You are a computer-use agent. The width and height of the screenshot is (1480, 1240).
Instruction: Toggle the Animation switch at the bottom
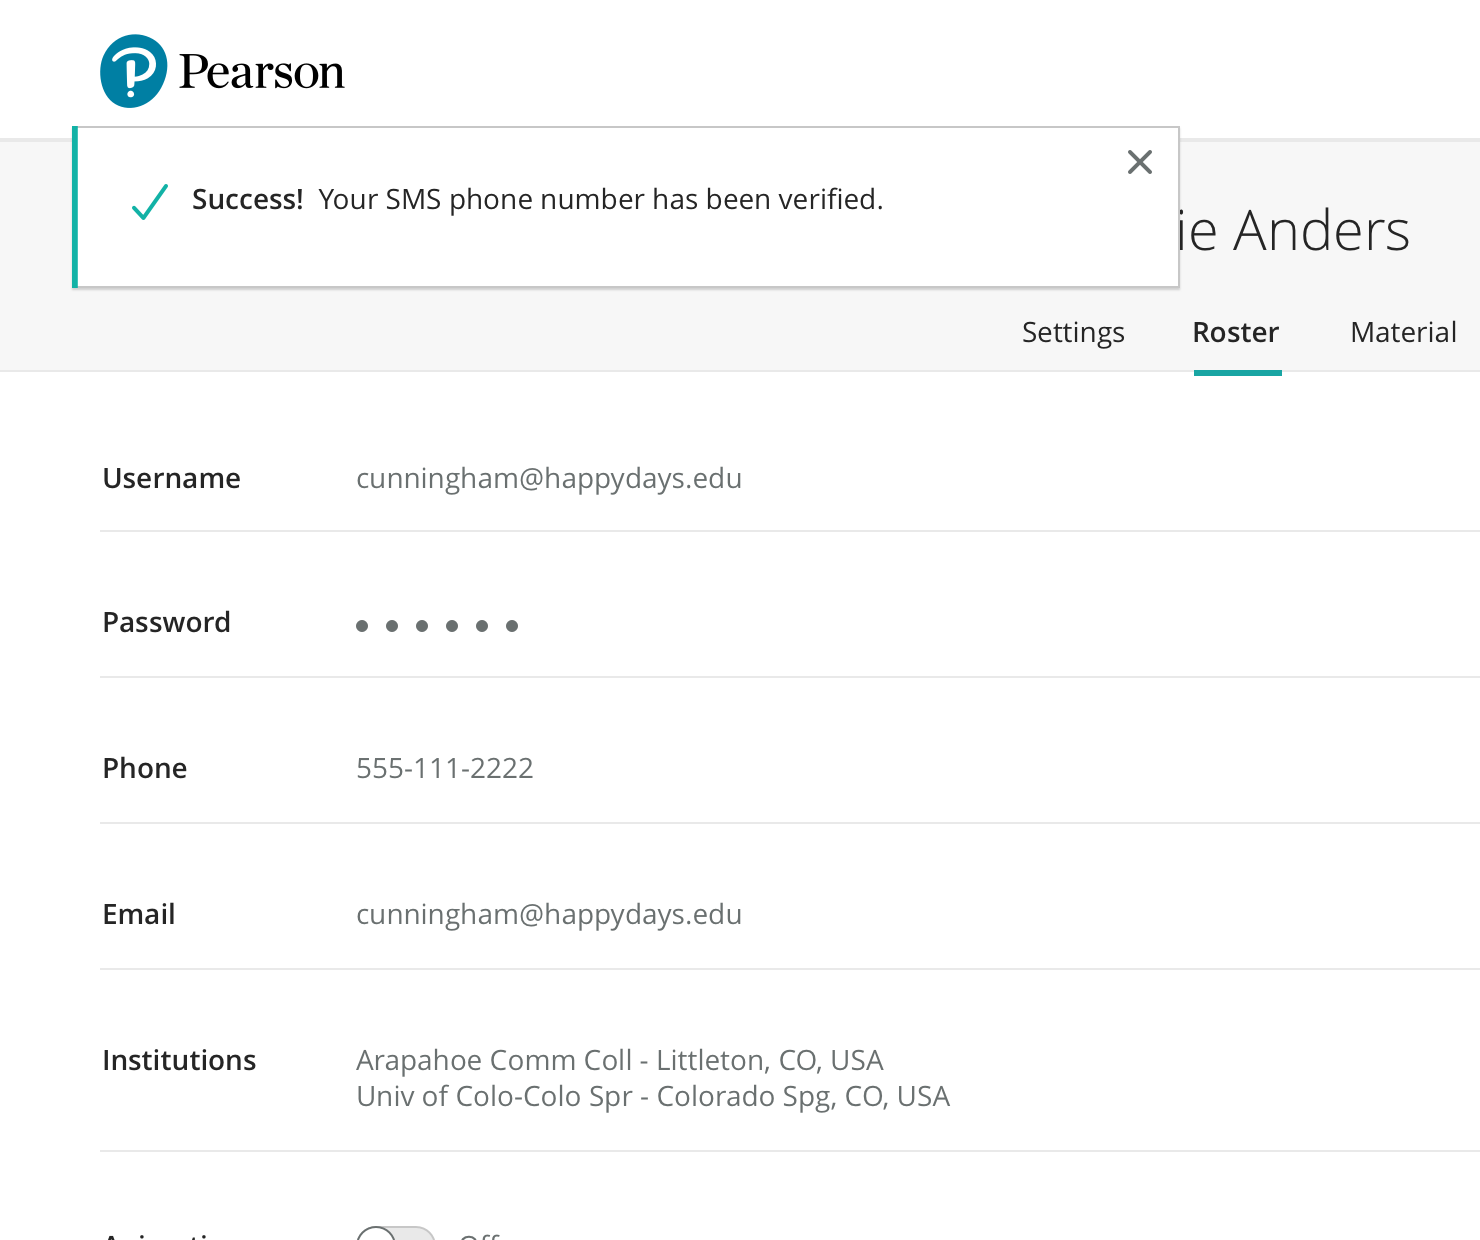pyautogui.click(x=396, y=1234)
